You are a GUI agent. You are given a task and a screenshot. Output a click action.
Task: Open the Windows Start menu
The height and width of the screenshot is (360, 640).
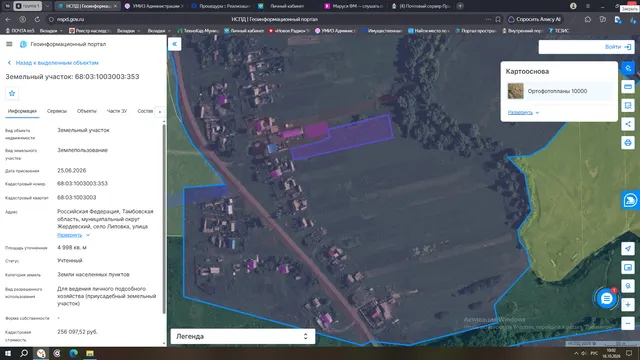point(8,353)
